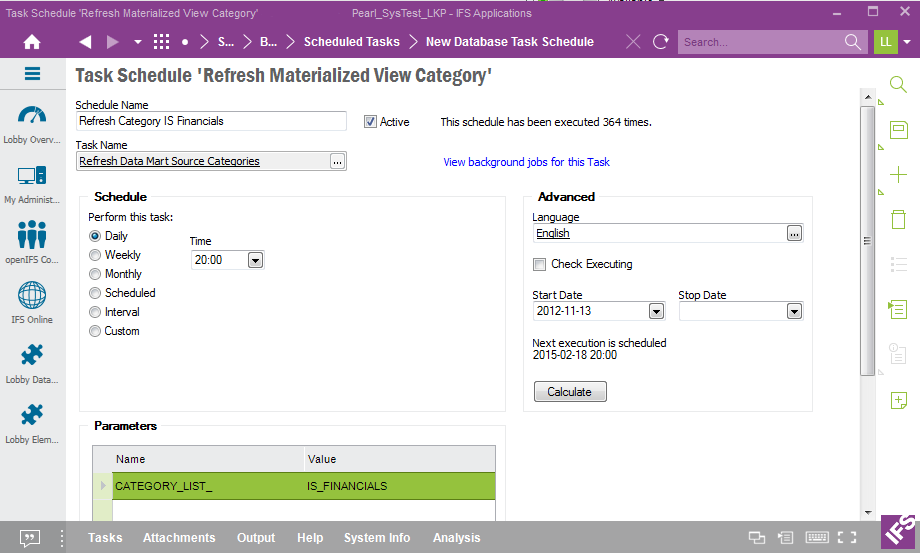Click the plus (new) icon in the right toolbar

click(x=898, y=174)
